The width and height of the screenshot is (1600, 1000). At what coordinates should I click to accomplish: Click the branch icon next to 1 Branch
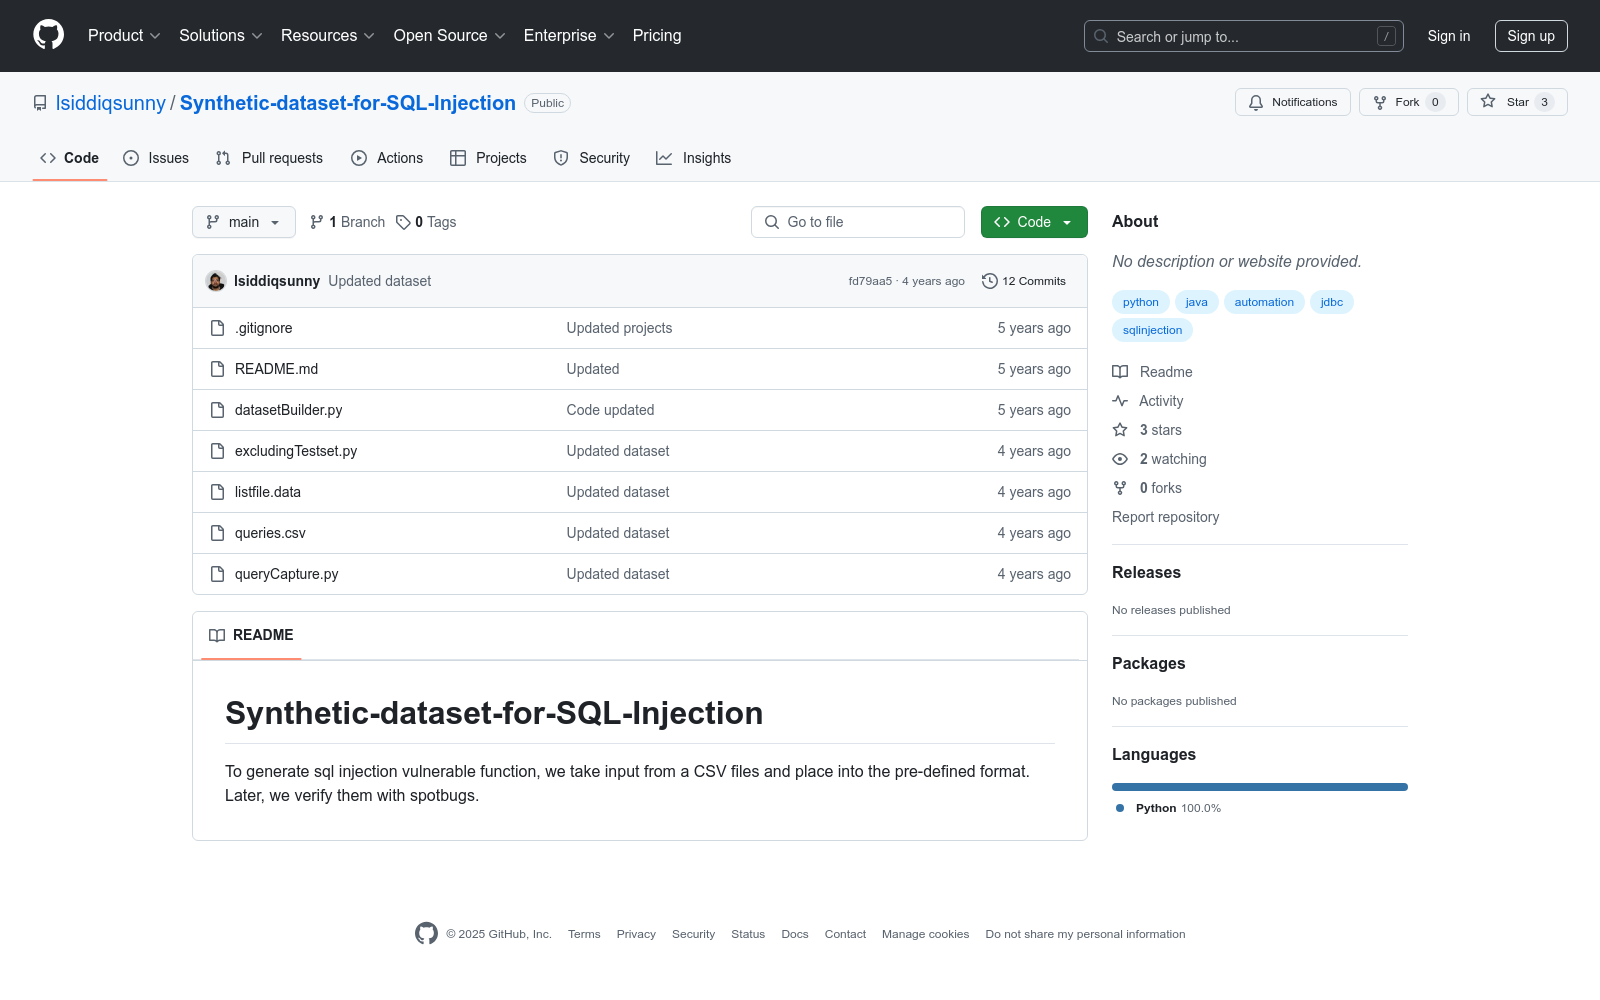tap(317, 222)
